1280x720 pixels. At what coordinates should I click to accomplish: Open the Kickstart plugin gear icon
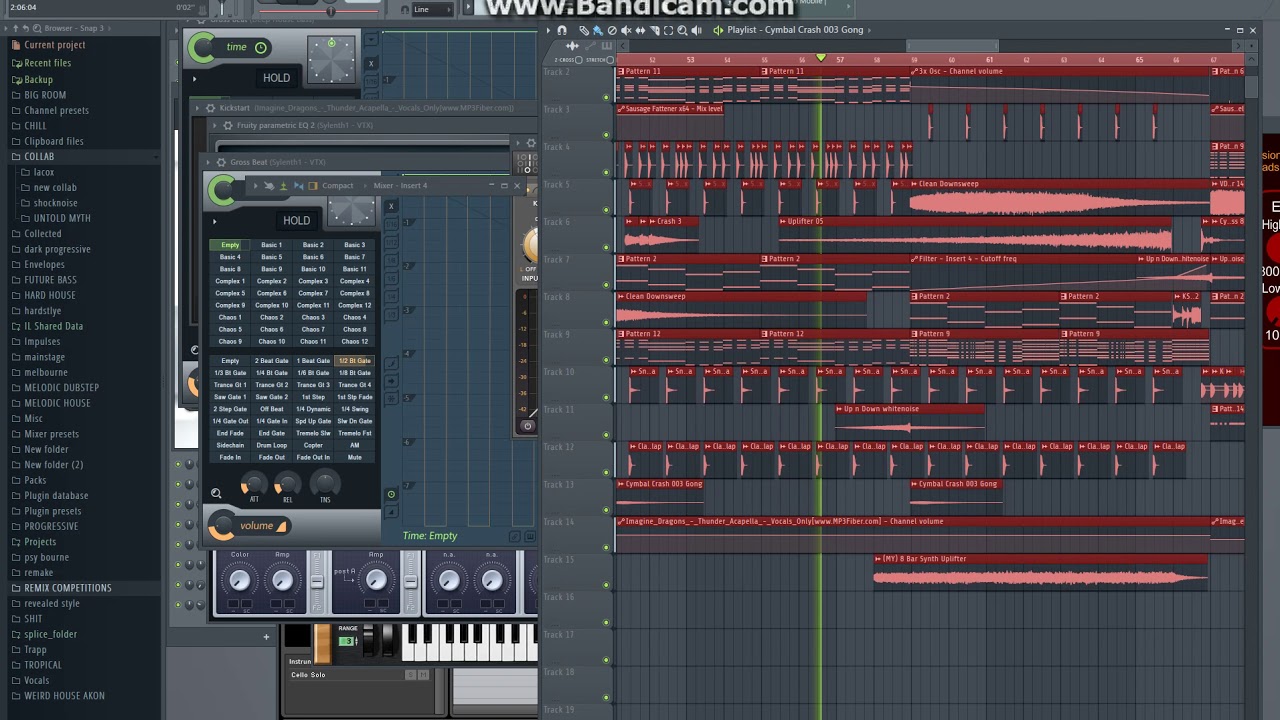211,107
